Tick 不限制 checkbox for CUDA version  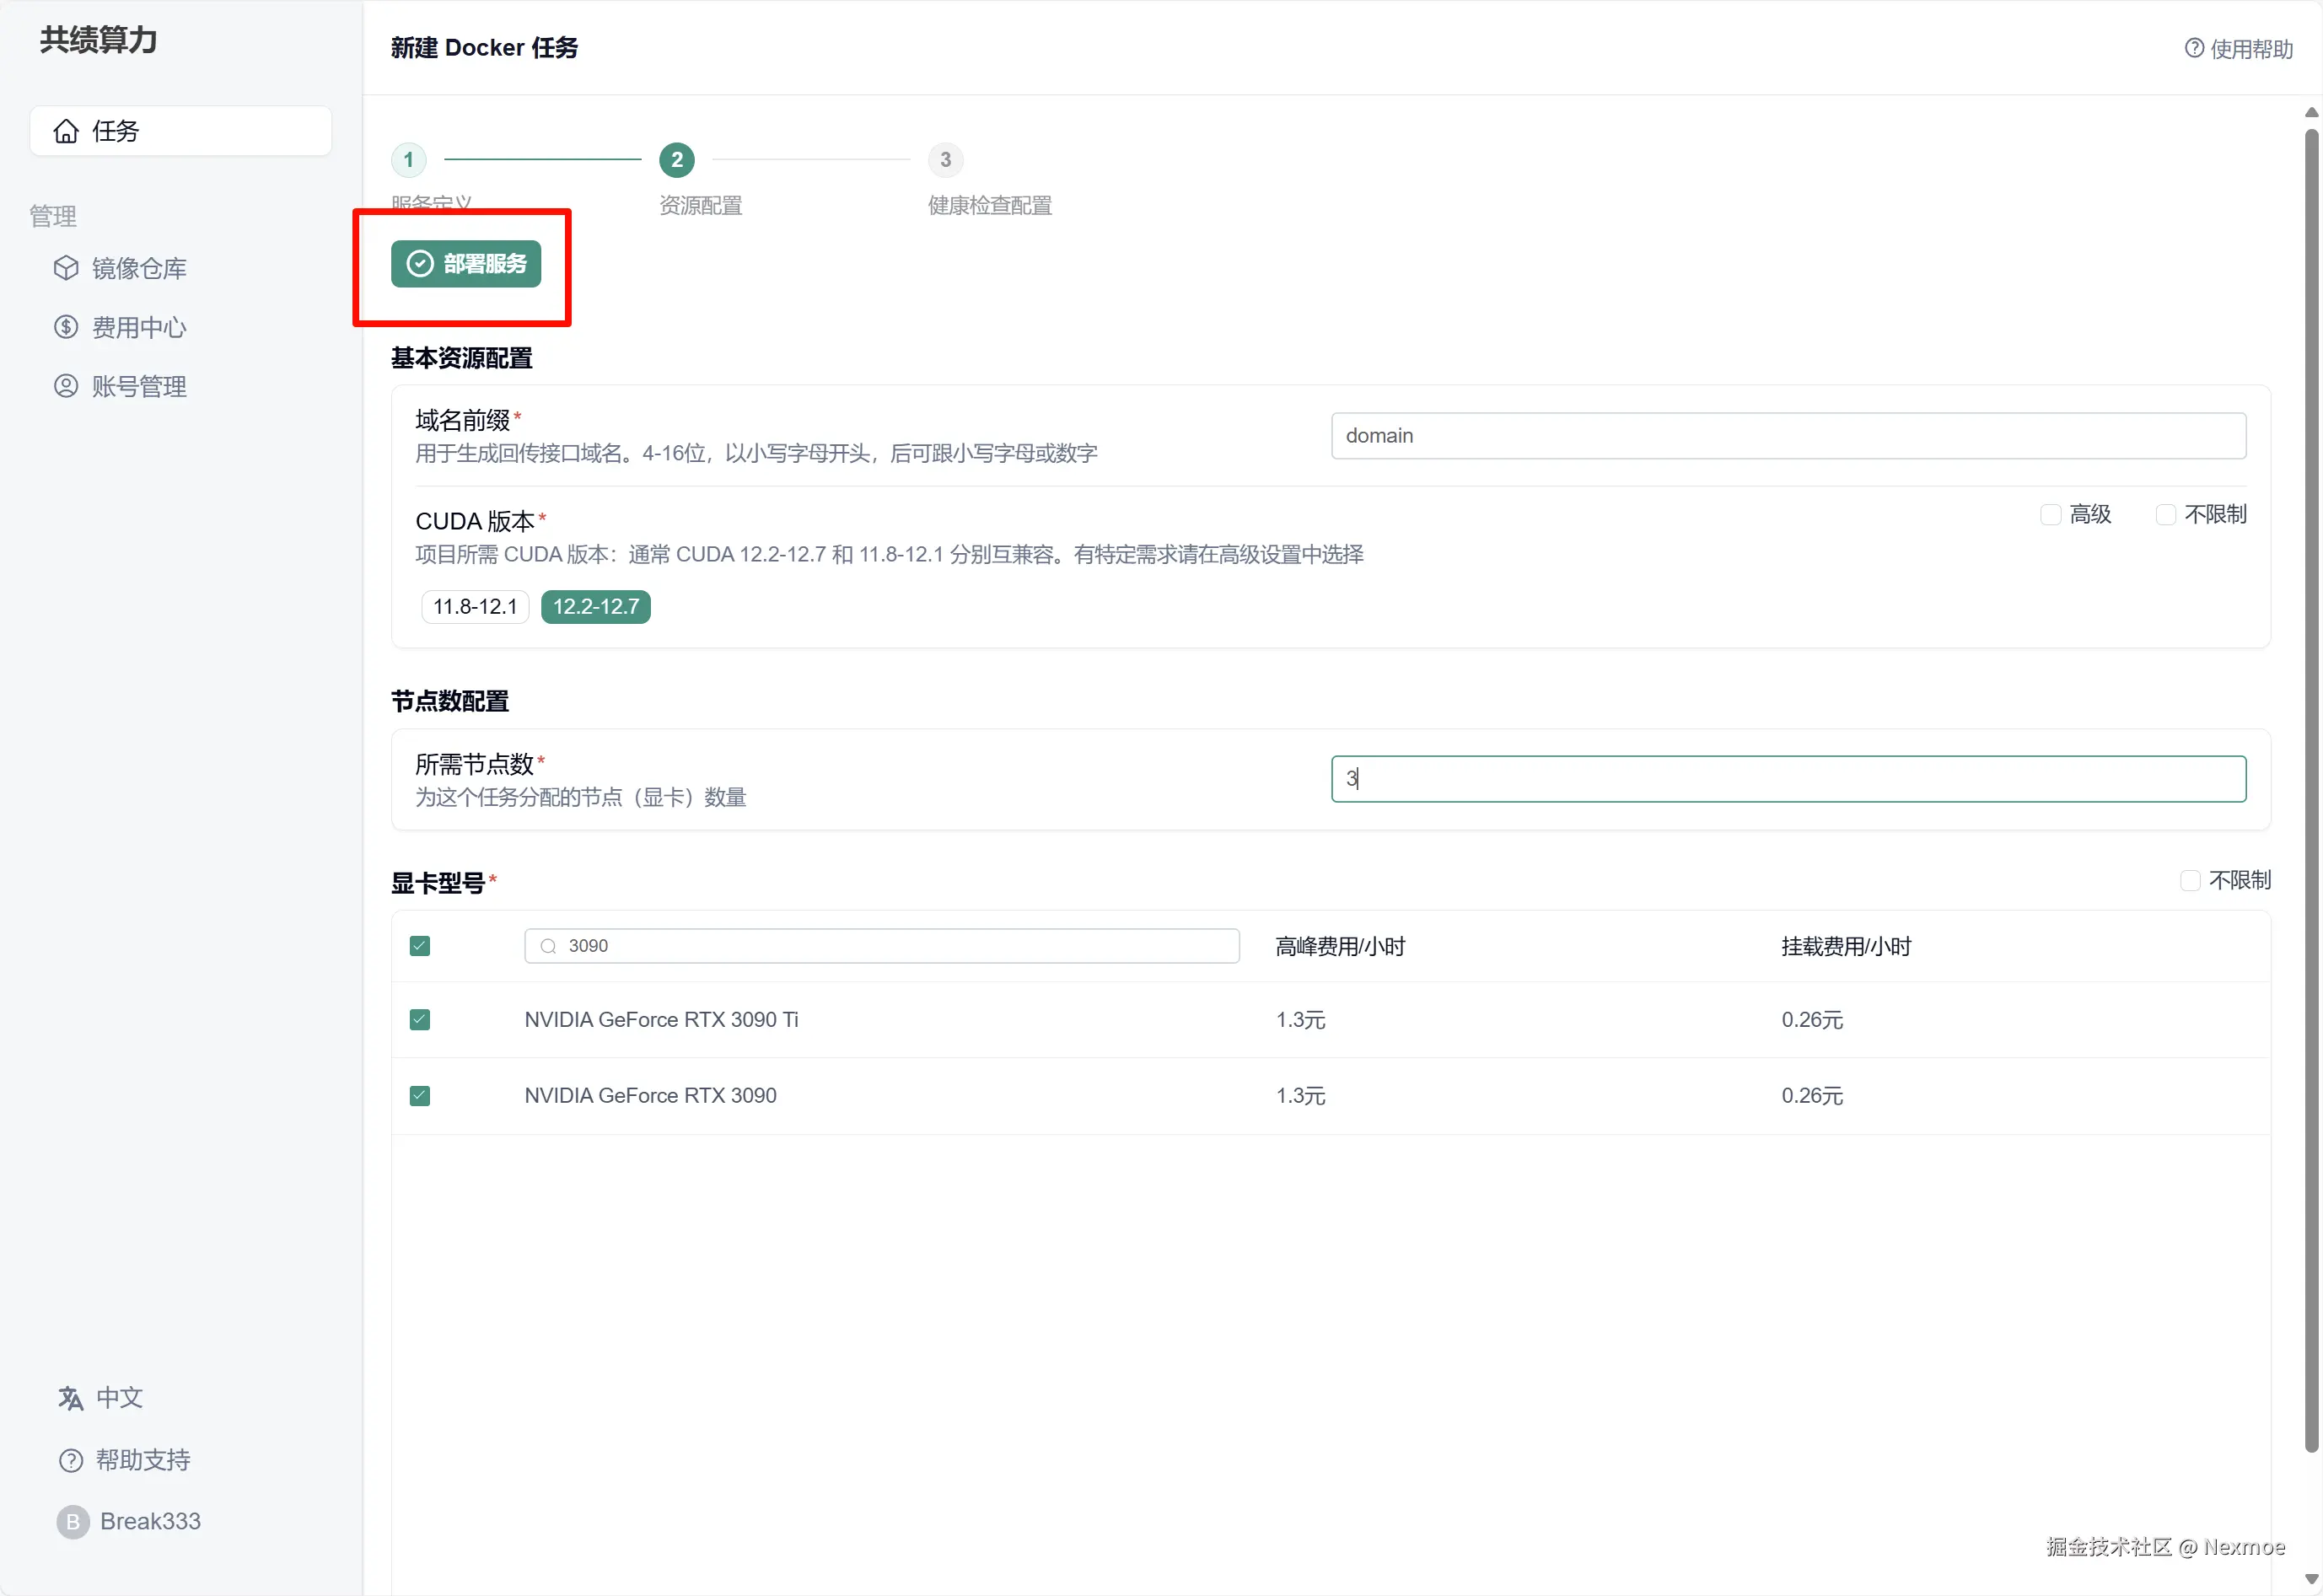point(2166,514)
